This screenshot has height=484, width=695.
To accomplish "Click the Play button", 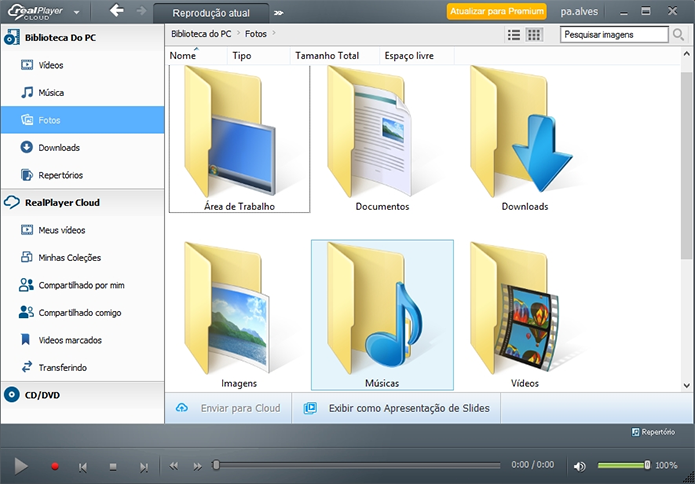I will pyautogui.click(x=20, y=466).
